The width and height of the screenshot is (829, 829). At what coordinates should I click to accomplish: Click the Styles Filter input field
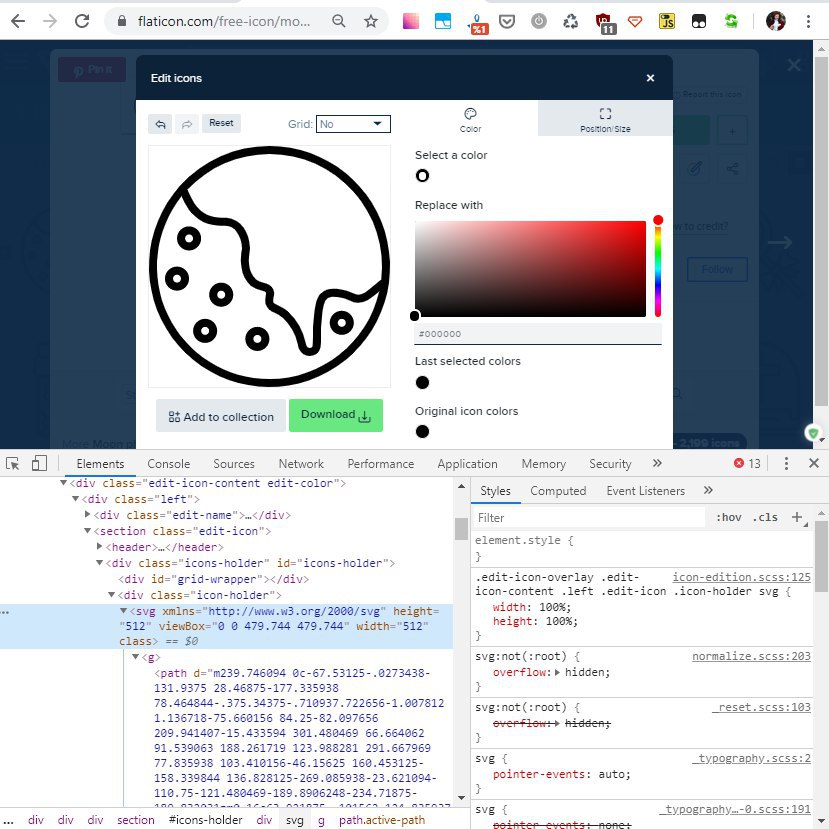(x=588, y=518)
